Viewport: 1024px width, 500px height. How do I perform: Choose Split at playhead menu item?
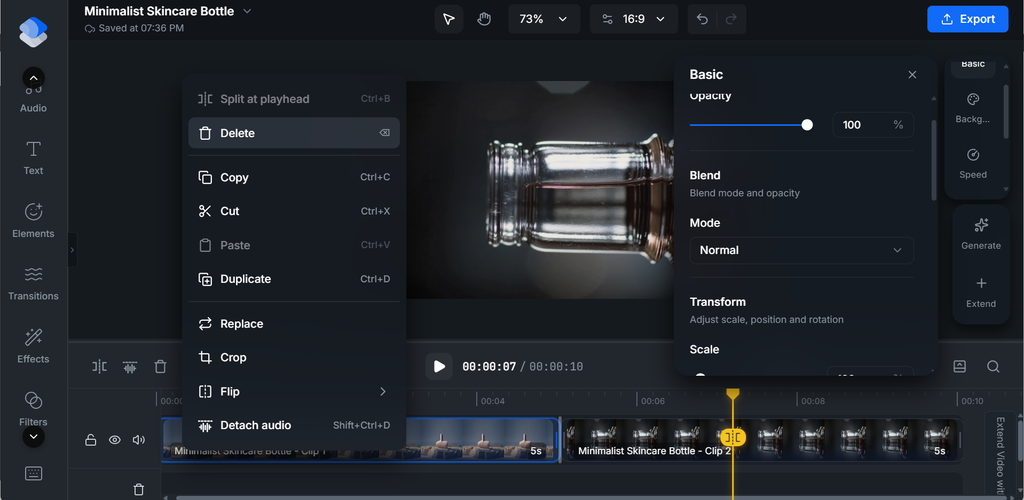click(x=294, y=99)
